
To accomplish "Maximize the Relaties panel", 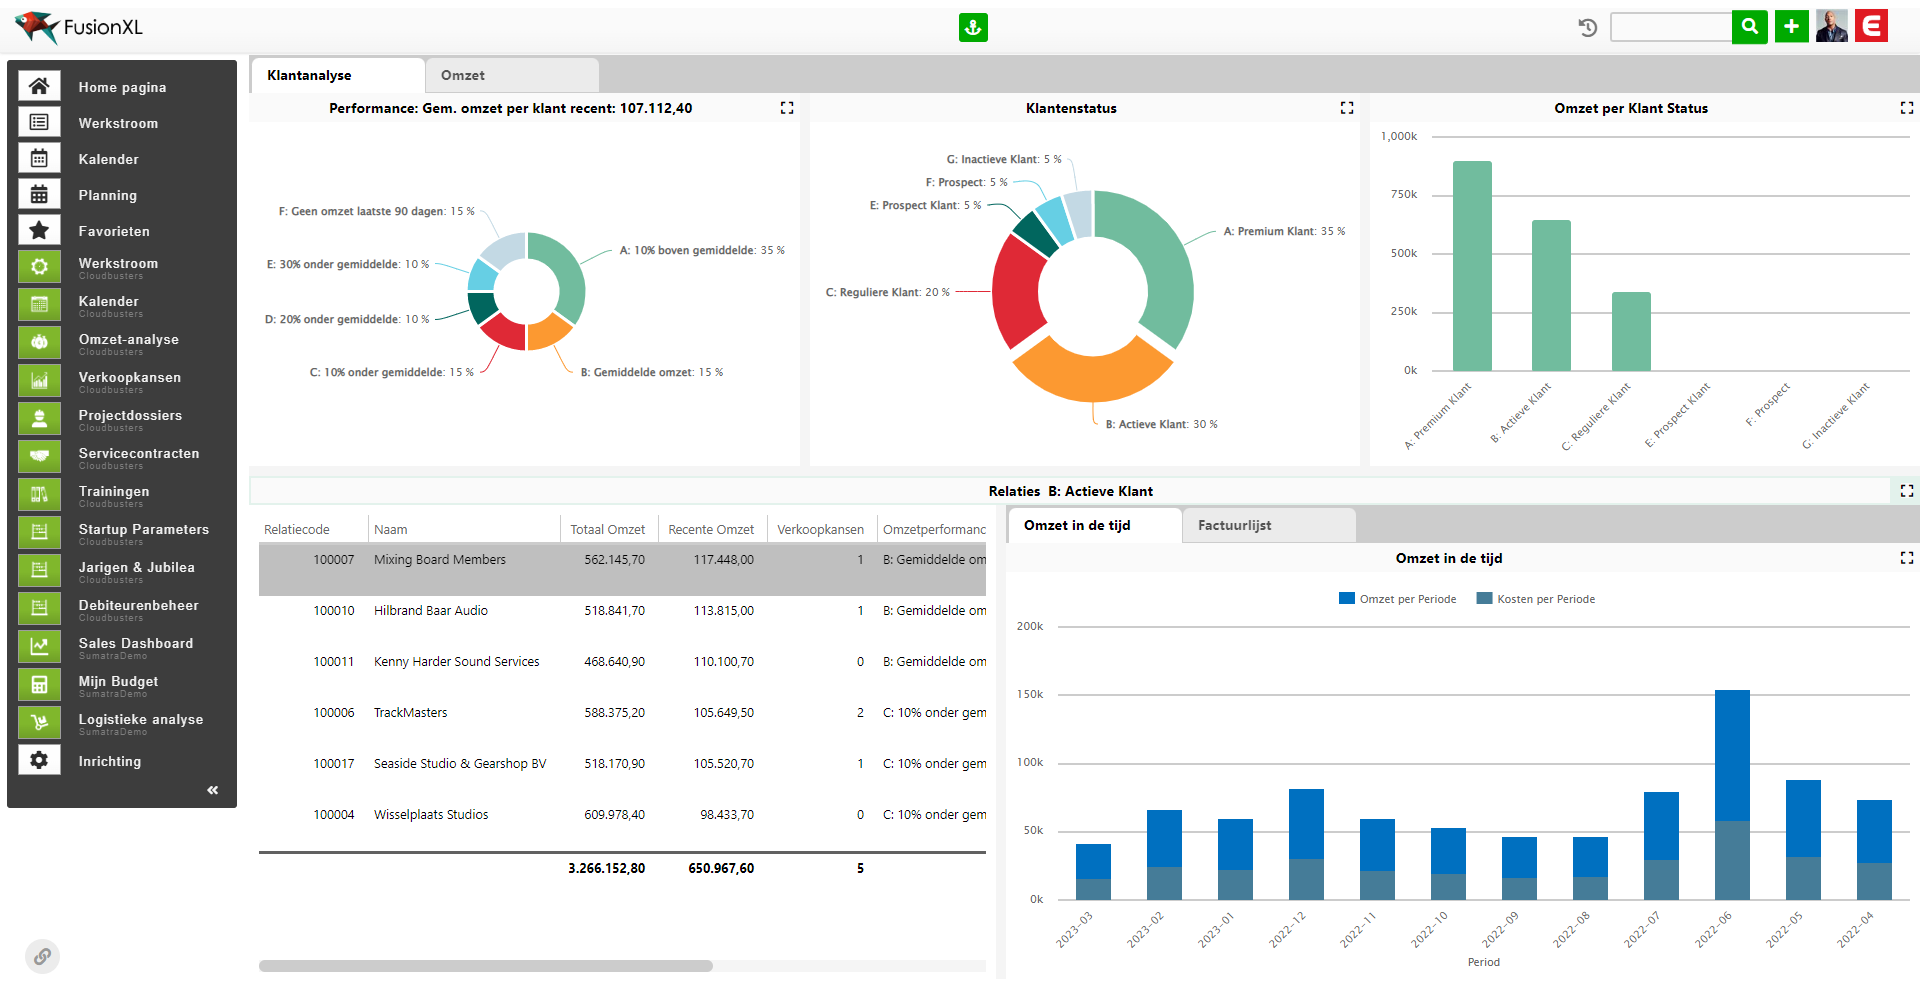I will pyautogui.click(x=1906, y=491).
